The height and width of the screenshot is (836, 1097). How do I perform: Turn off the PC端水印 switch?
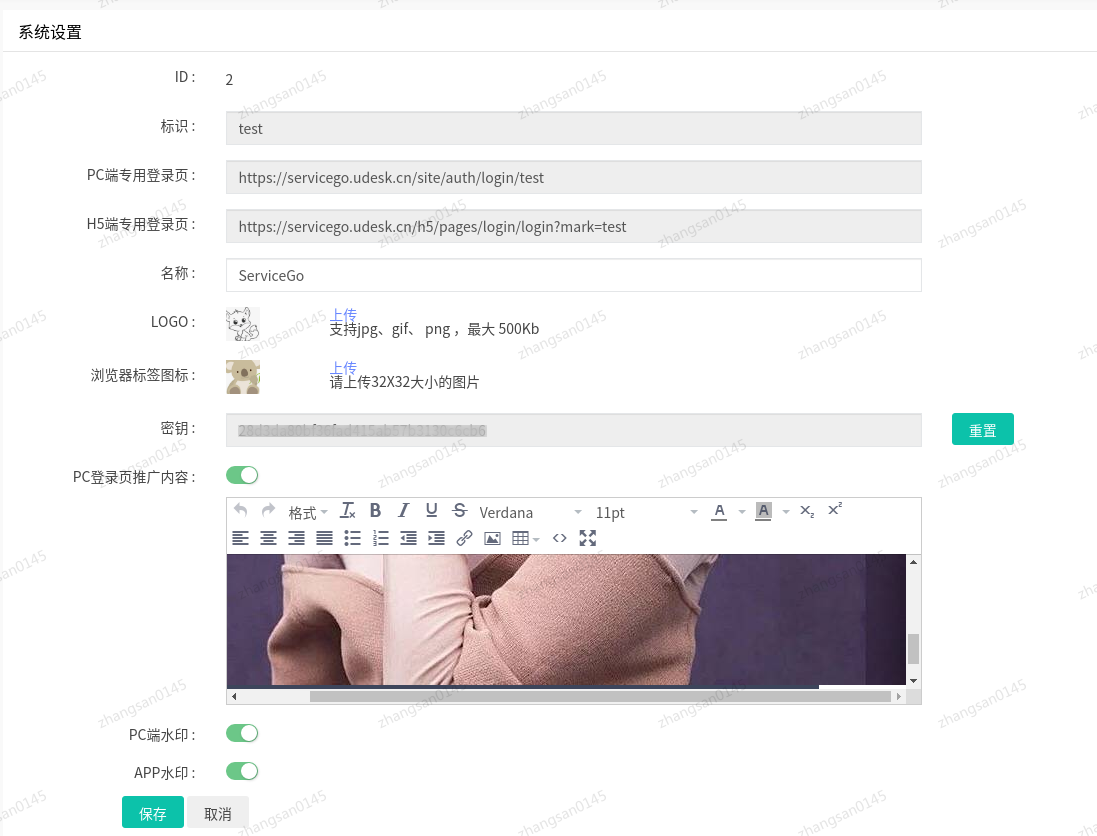(241, 733)
